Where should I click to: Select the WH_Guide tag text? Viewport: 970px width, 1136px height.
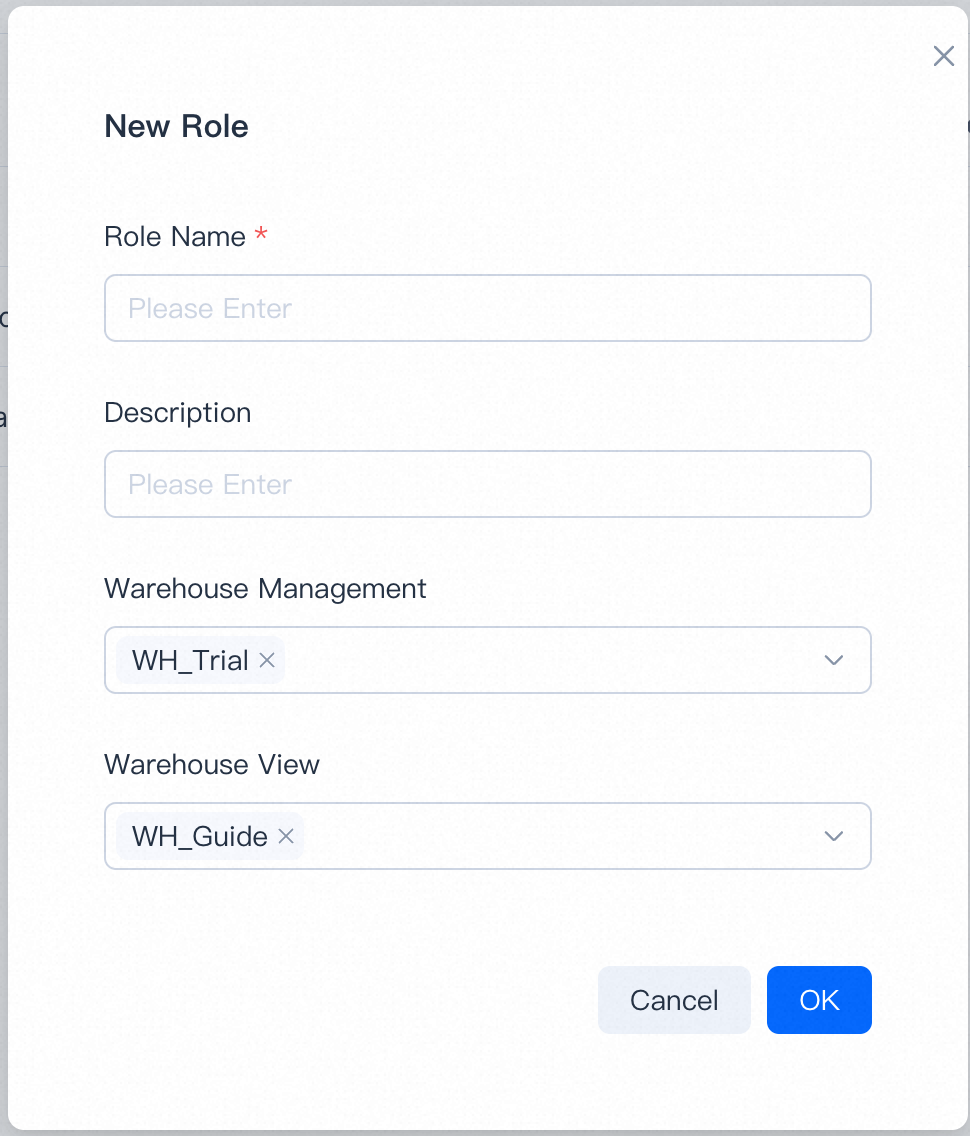(x=199, y=836)
